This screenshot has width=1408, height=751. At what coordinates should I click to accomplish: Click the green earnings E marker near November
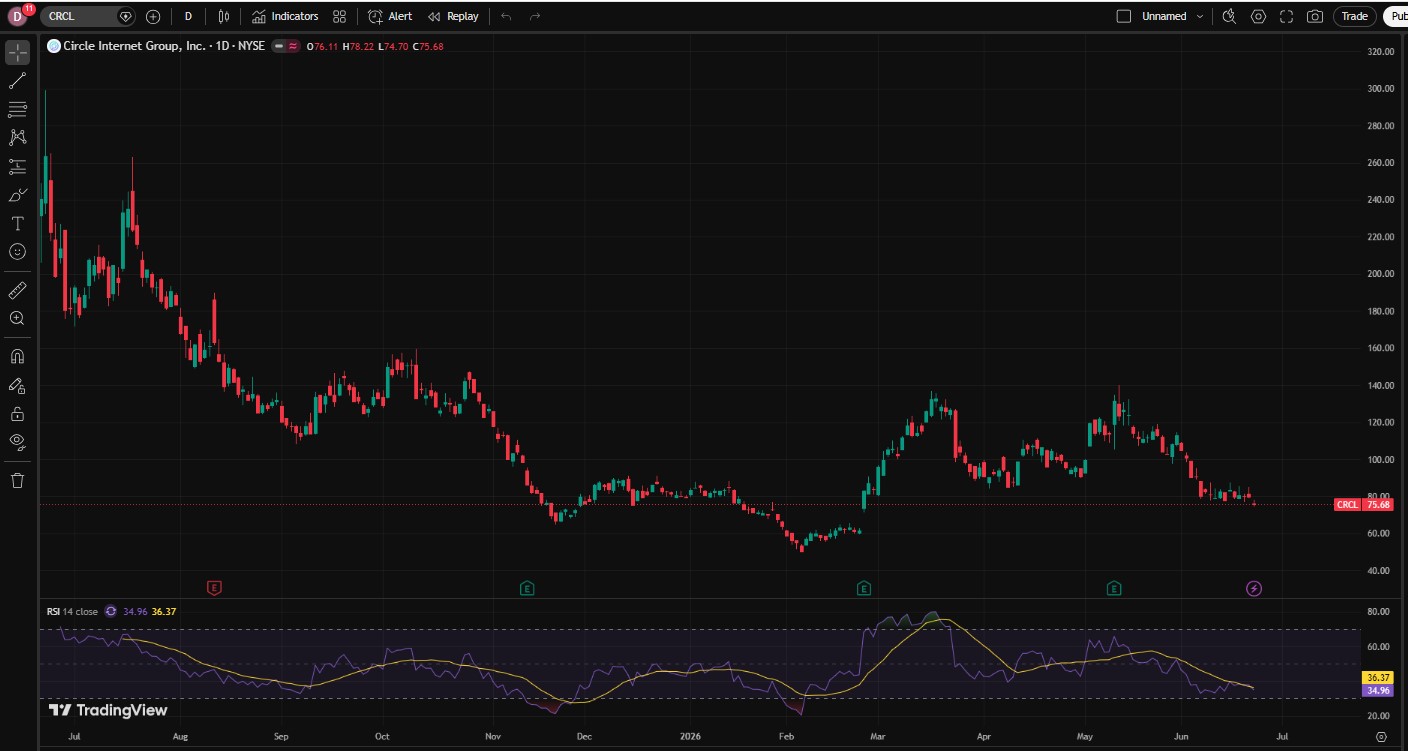(x=527, y=588)
